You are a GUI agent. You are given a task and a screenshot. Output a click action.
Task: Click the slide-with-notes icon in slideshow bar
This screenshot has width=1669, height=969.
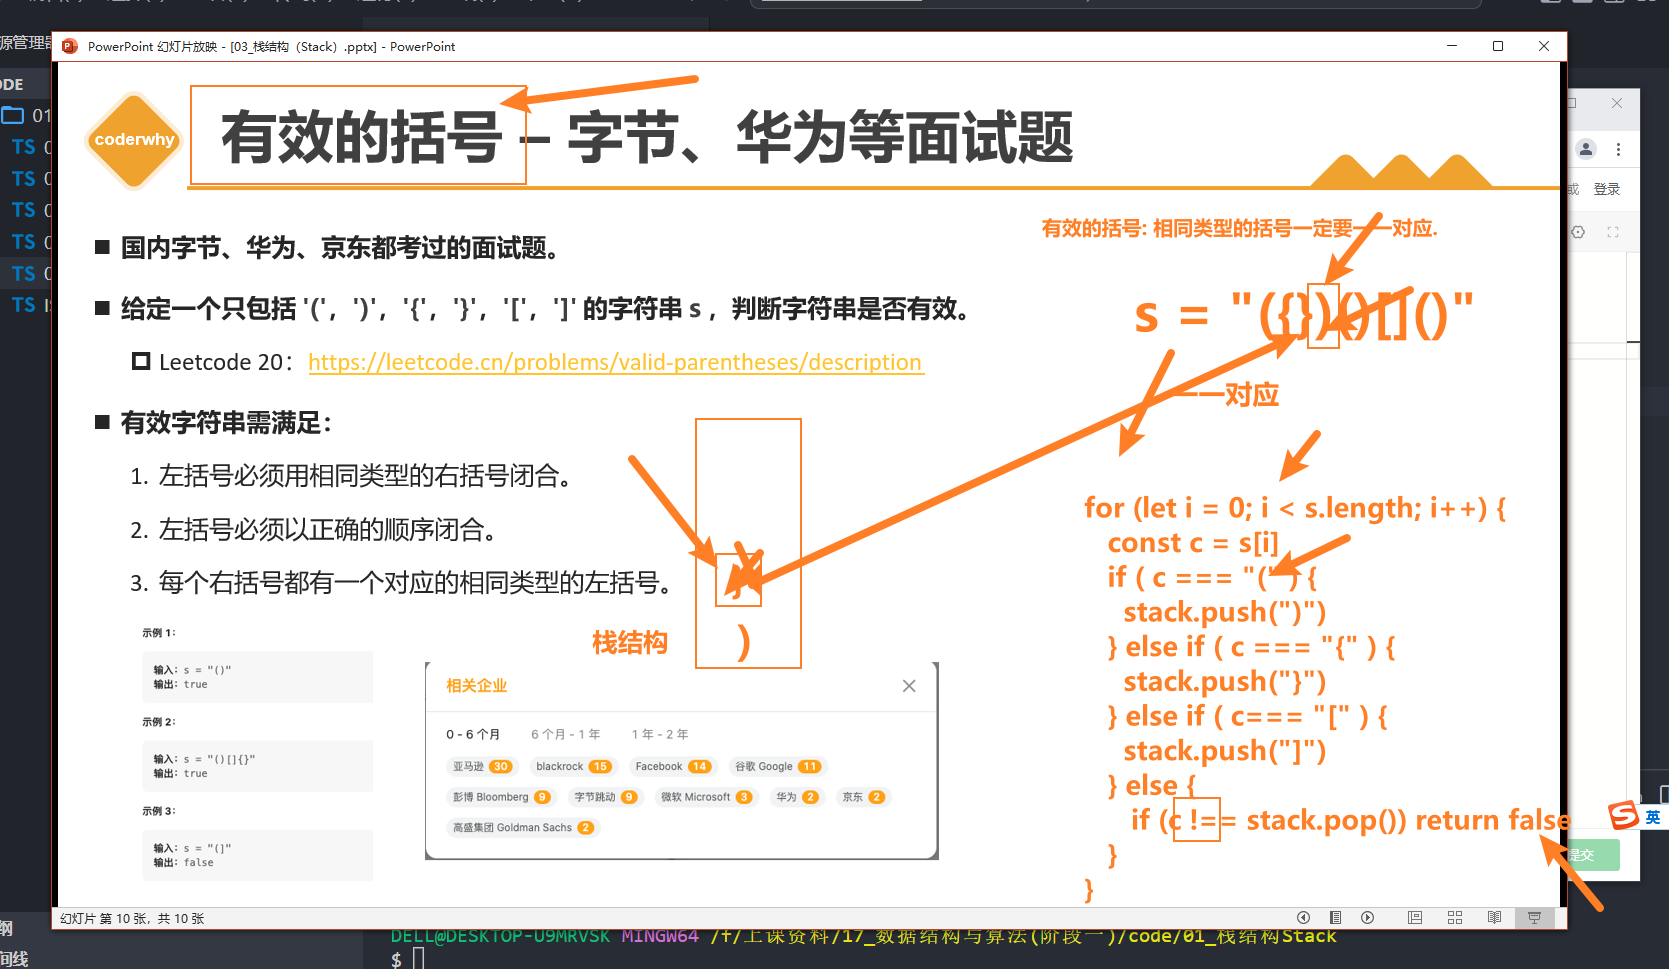point(1415,917)
